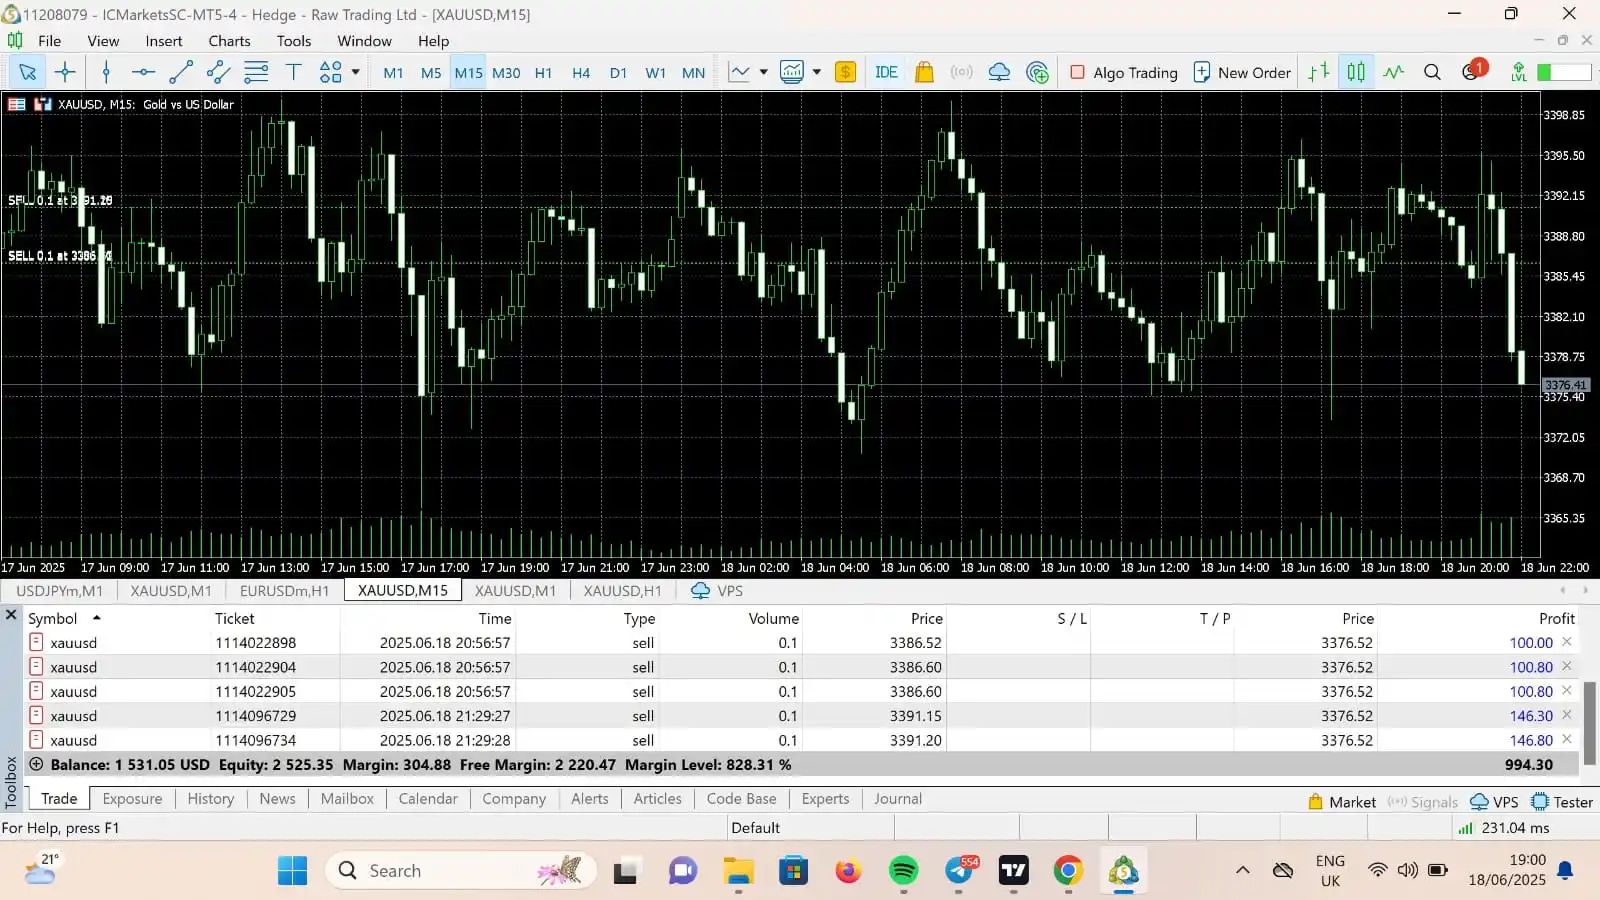
Task: Switch timeframe to MN
Action: click(x=694, y=72)
